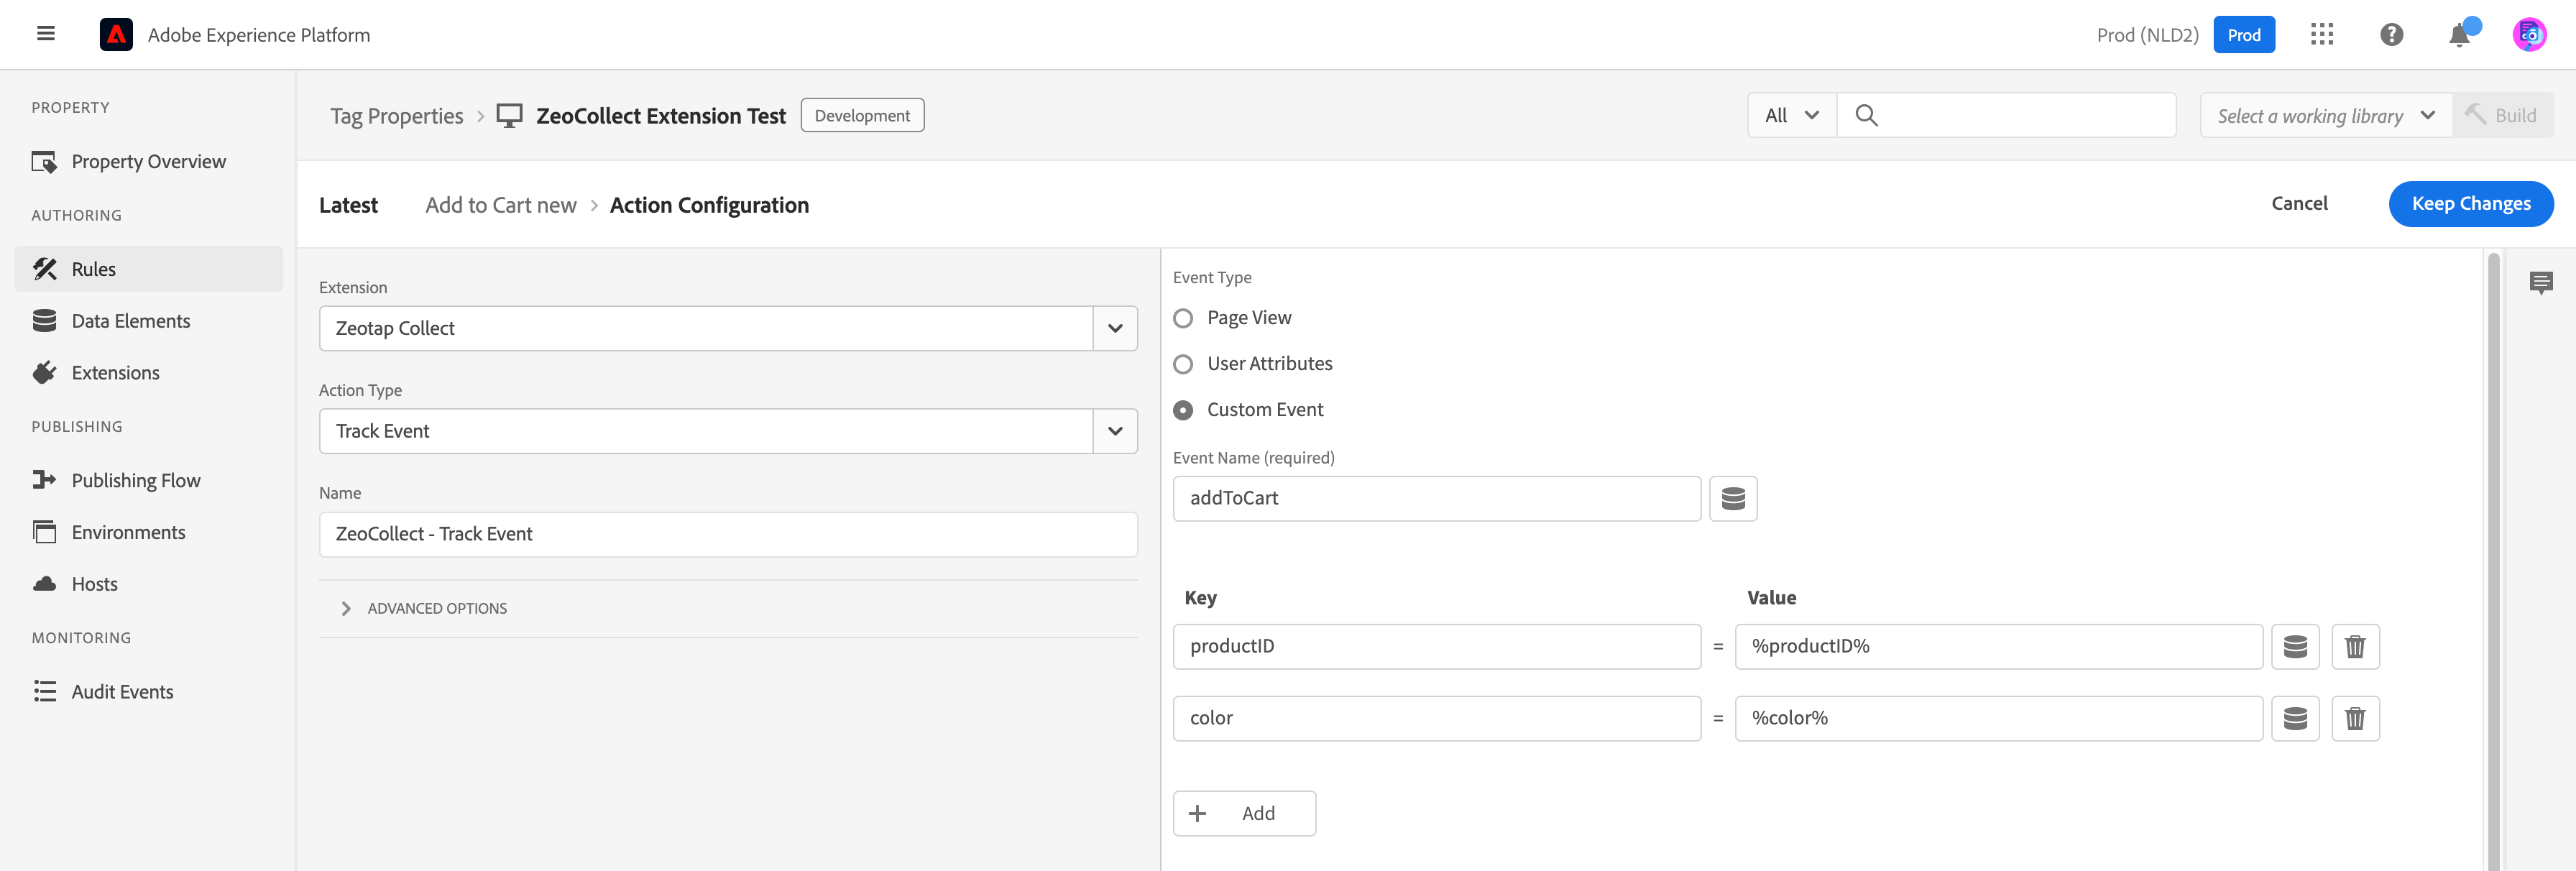Click the help question mark icon
Viewport: 2576px width, 871px height.
(2391, 35)
